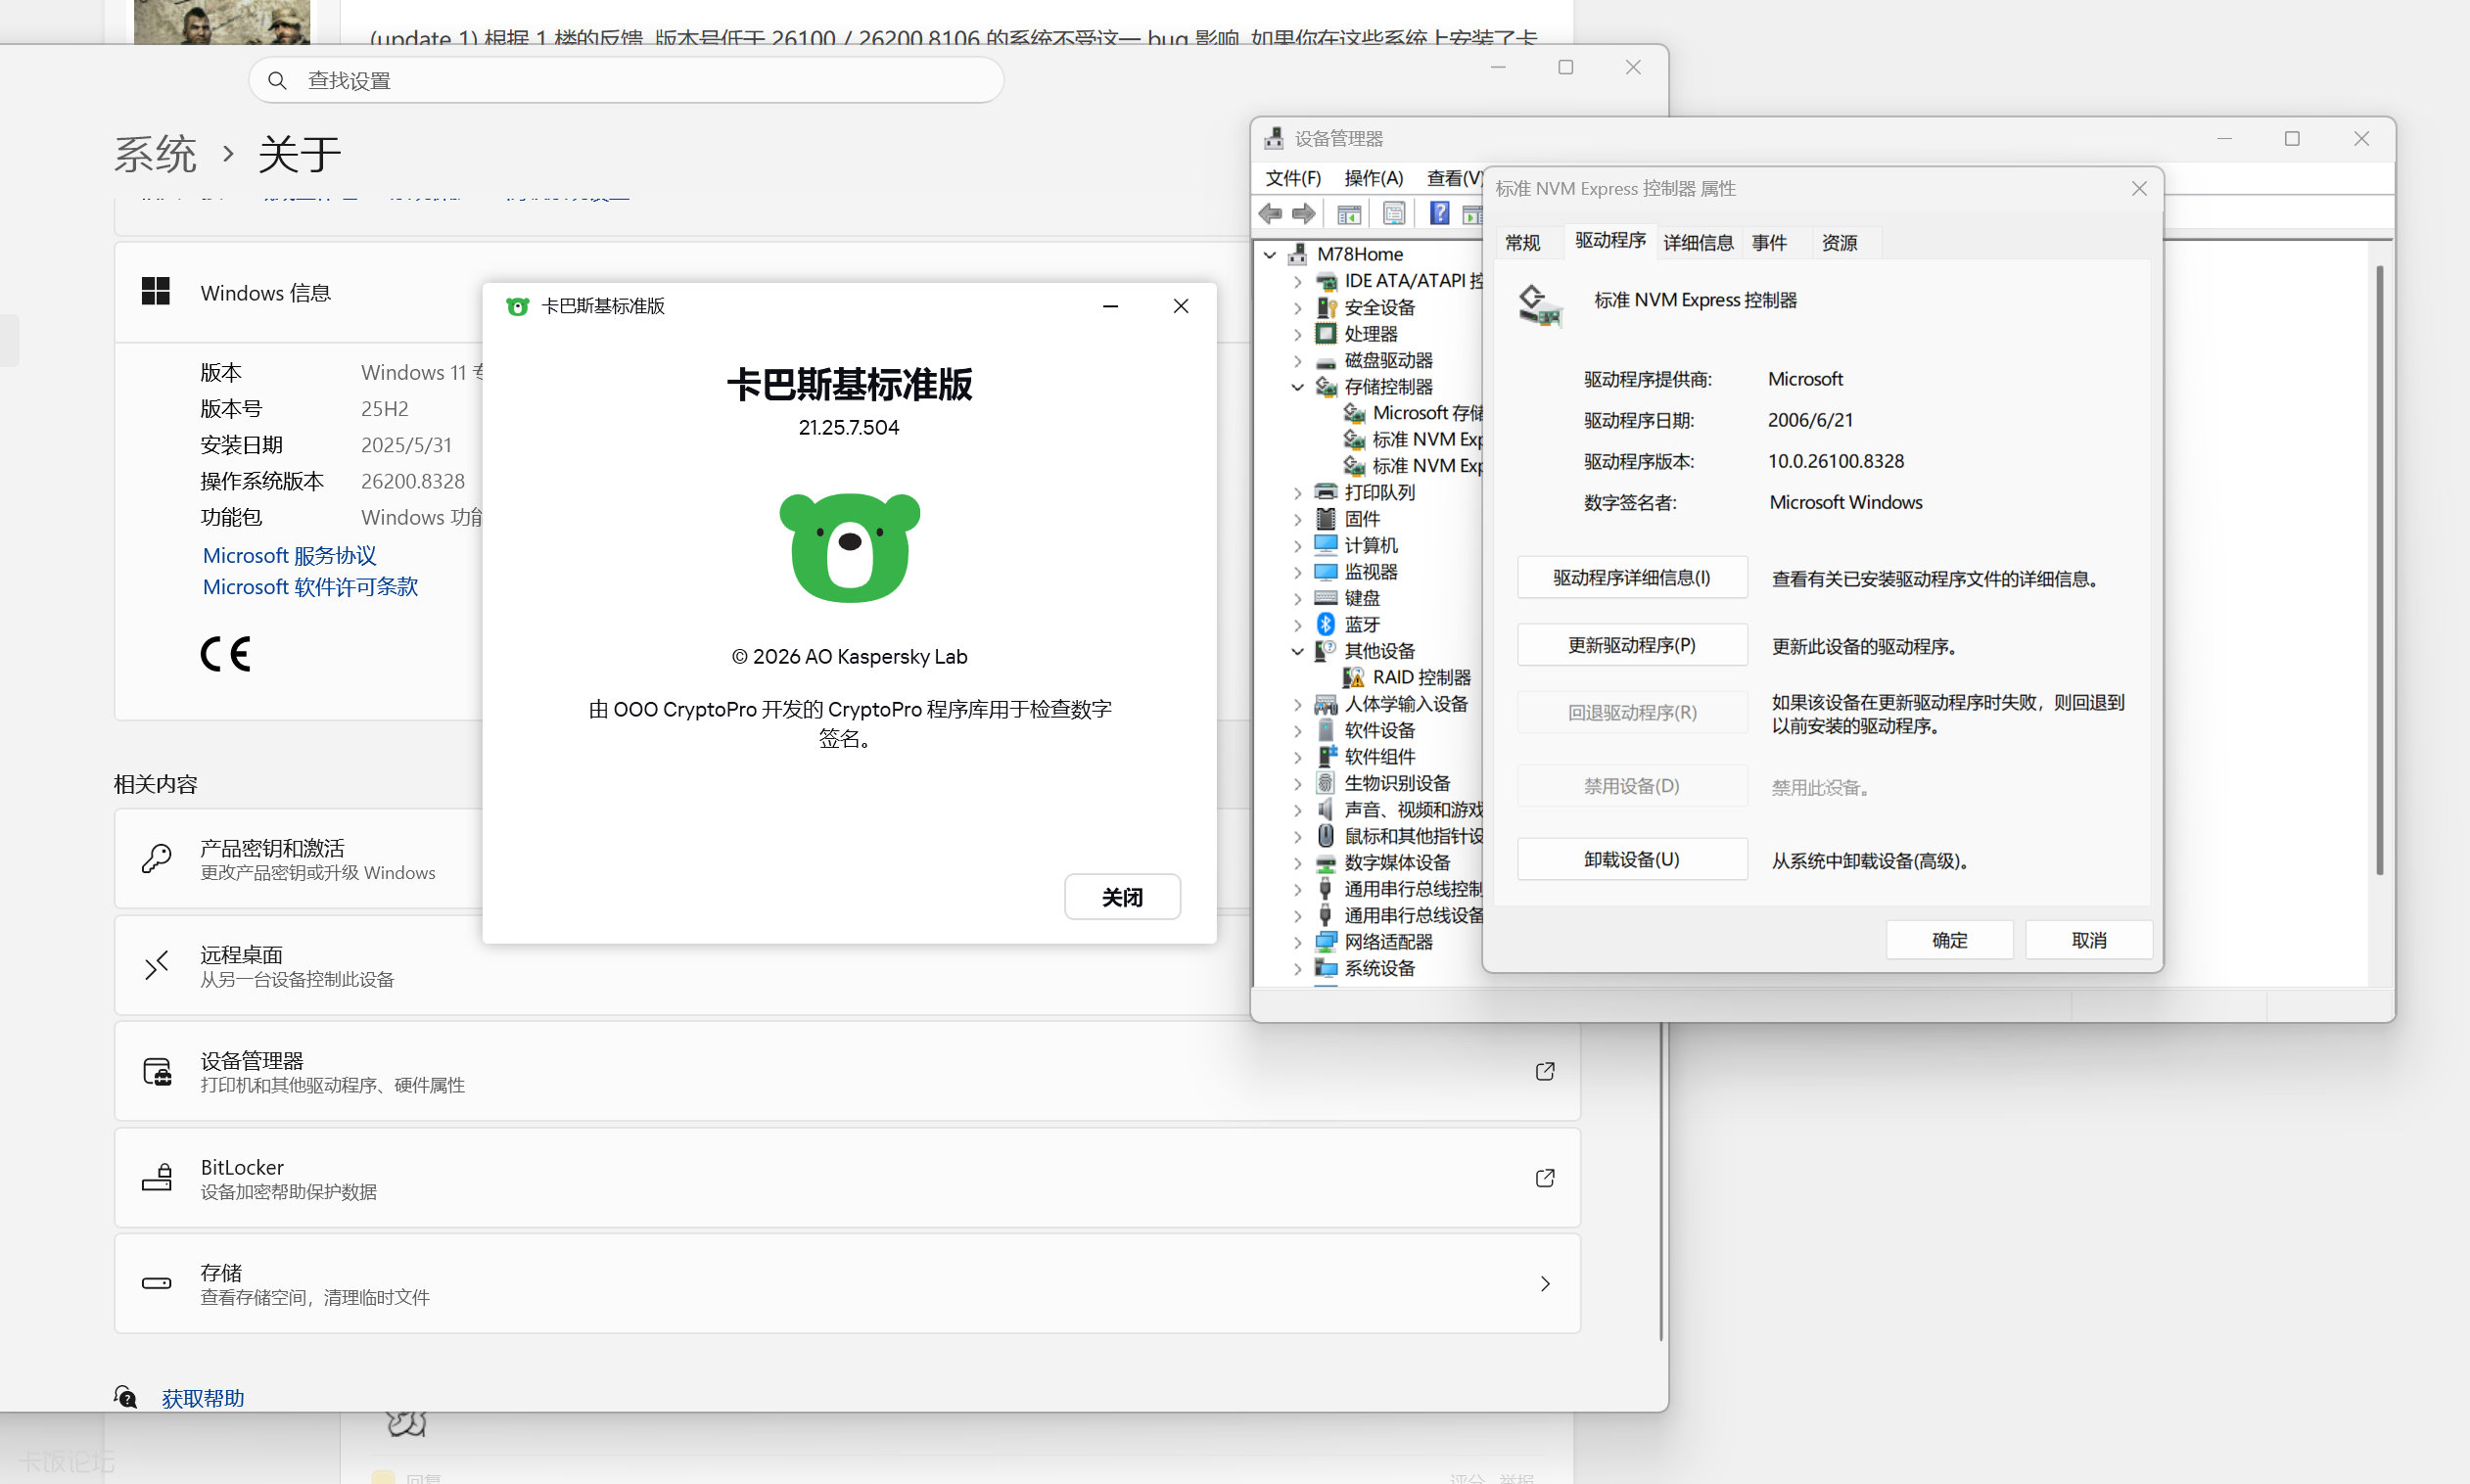
Task: Switch to the 详细信息 tab
Action: (x=1698, y=242)
